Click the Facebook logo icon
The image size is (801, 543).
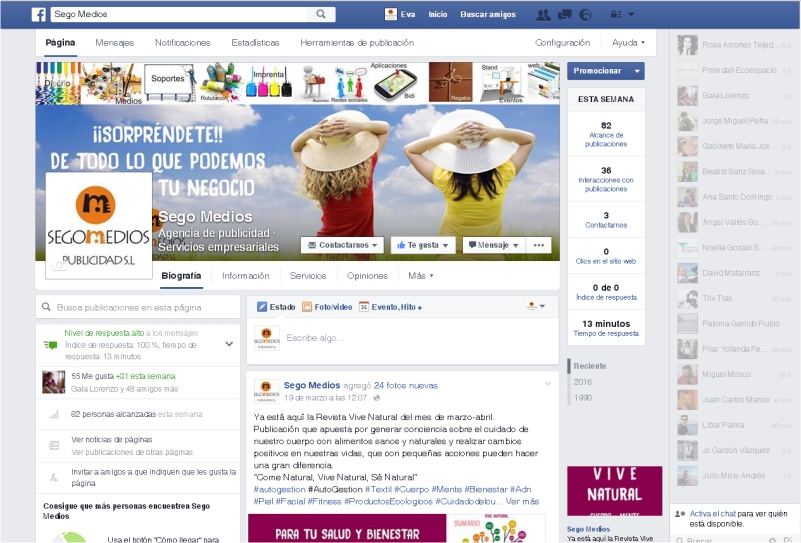[x=39, y=14]
